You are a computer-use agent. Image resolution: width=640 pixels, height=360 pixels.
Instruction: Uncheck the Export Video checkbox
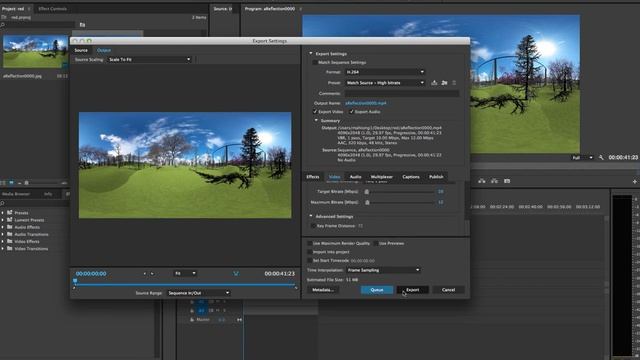tap(315, 111)
